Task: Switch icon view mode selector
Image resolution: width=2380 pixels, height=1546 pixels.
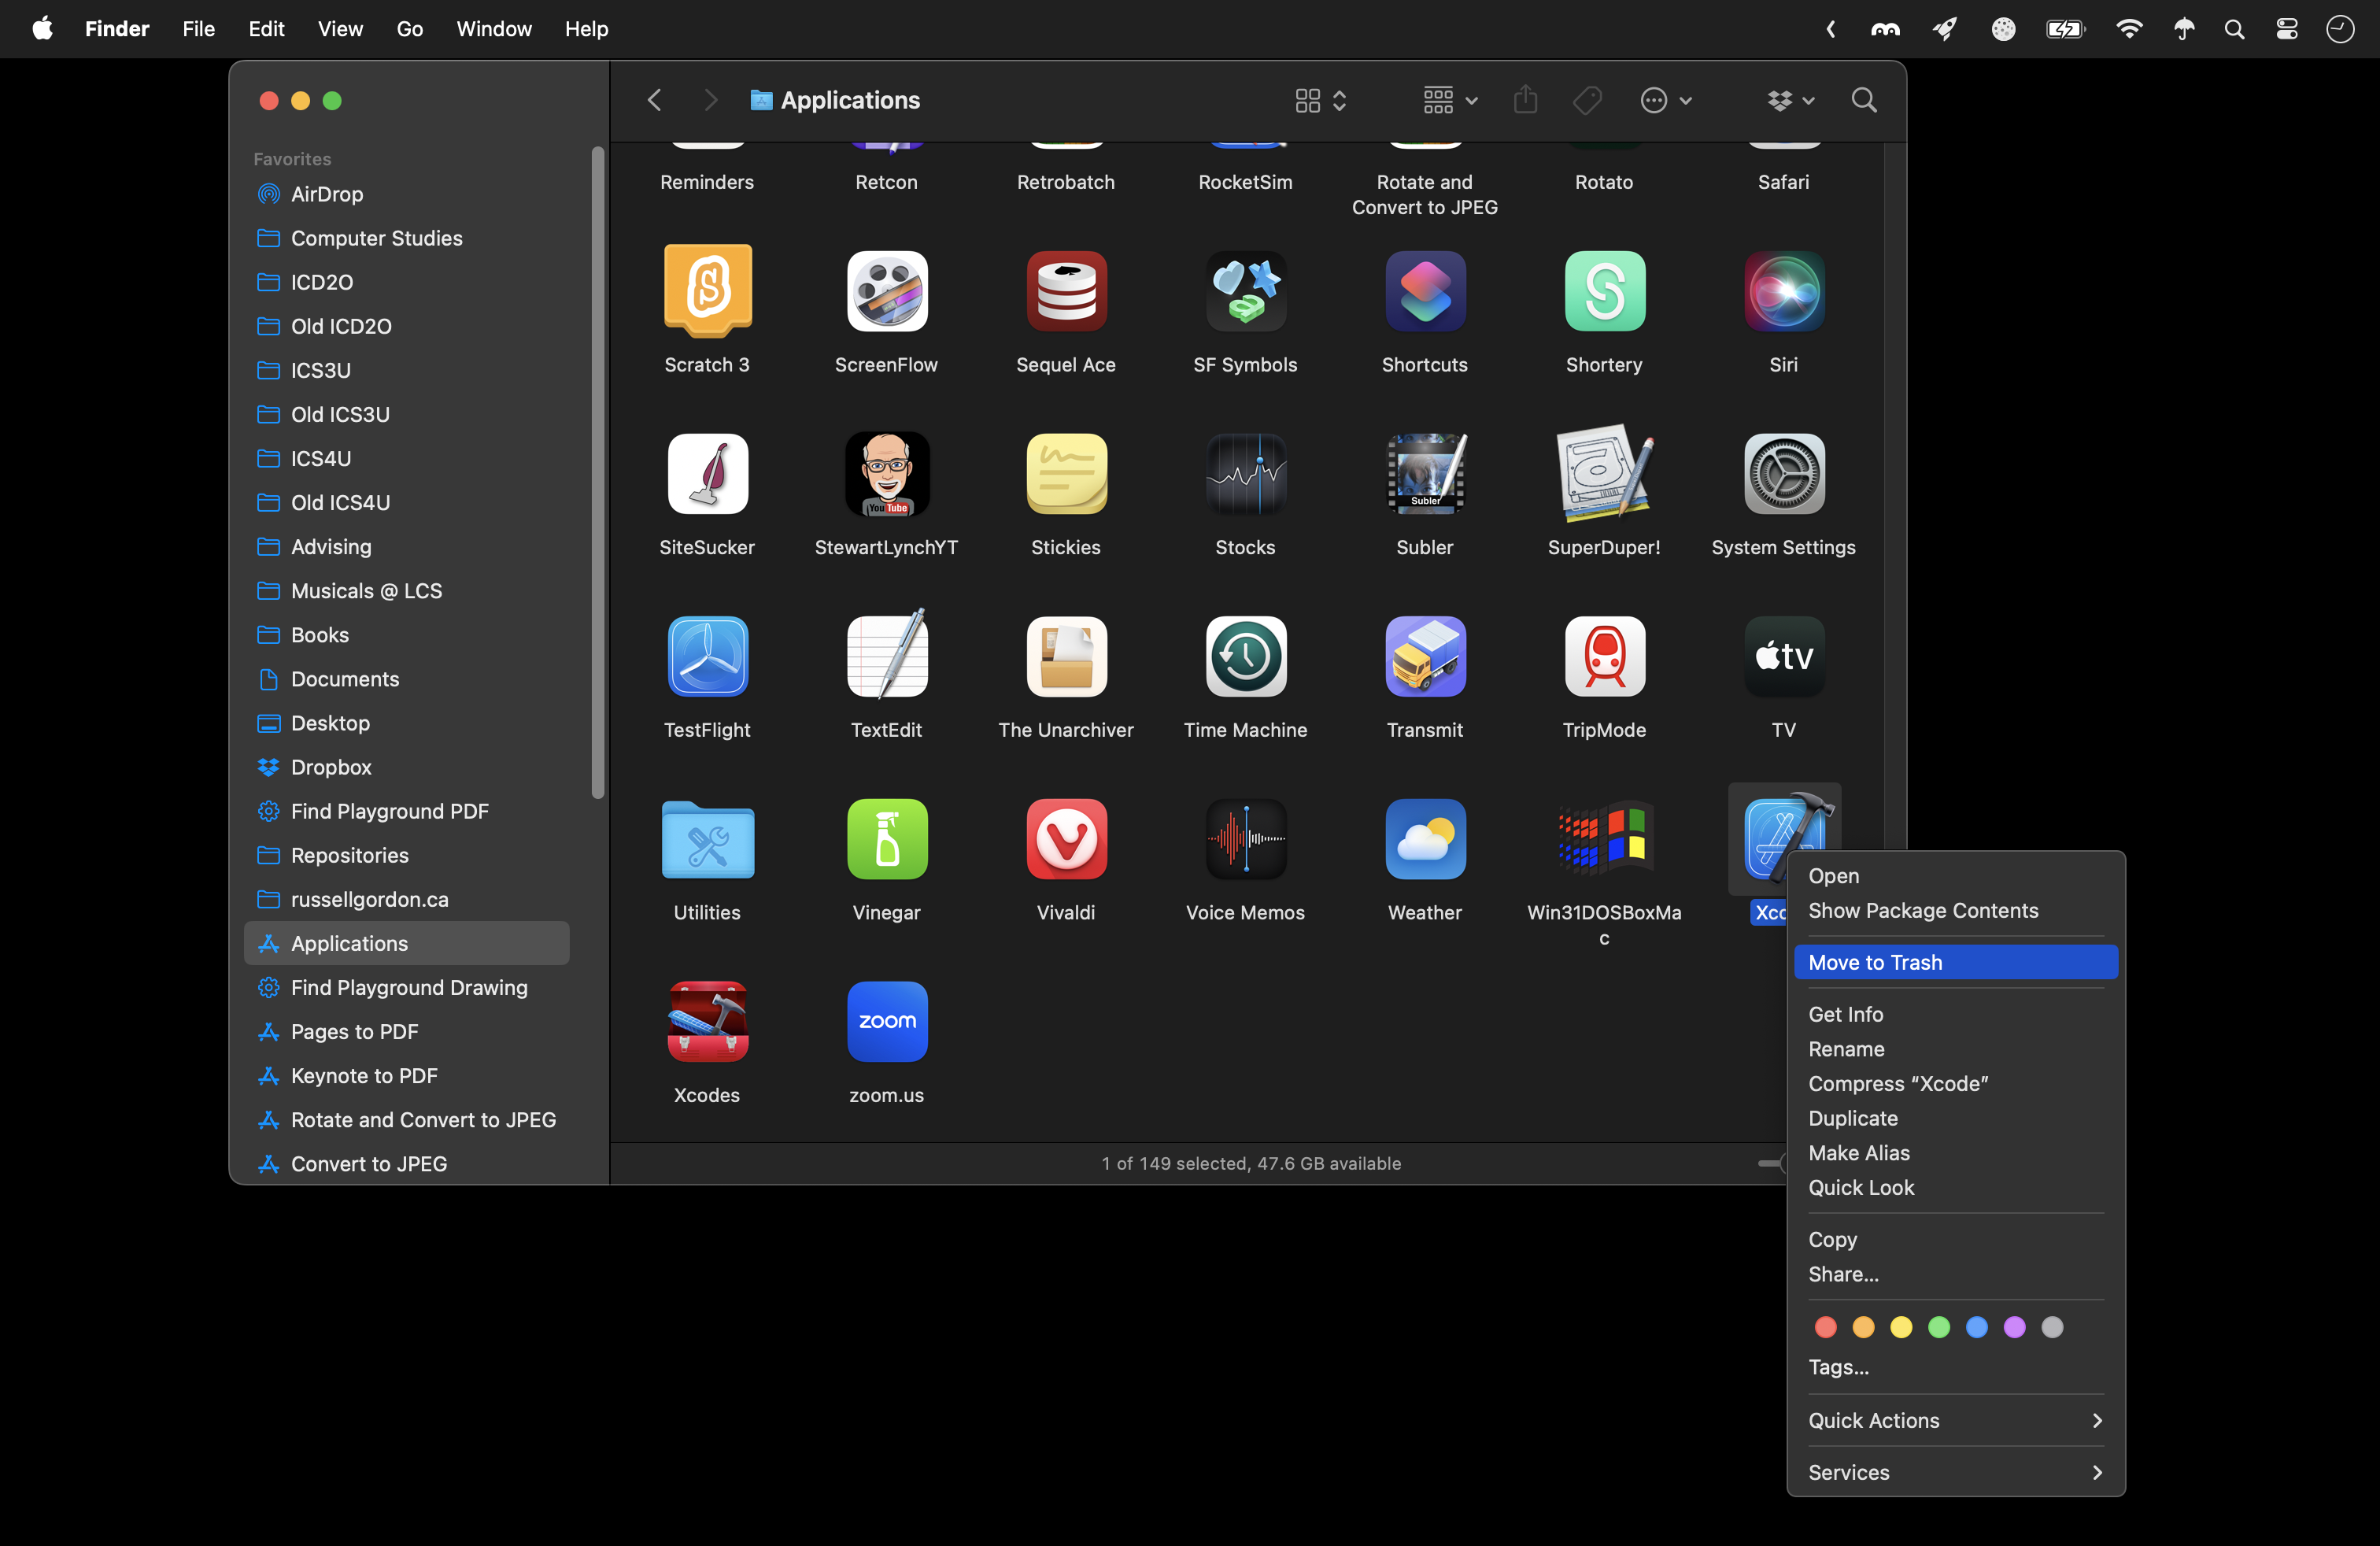Action: point(1320,100)
